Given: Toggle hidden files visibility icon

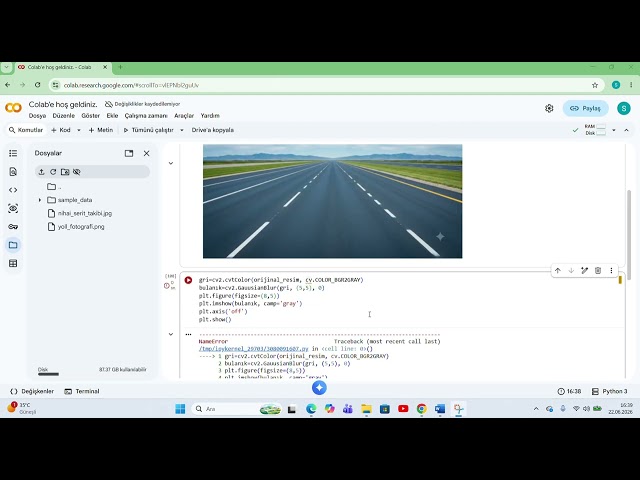Looking at the screenshot, I should click(77, 172).
